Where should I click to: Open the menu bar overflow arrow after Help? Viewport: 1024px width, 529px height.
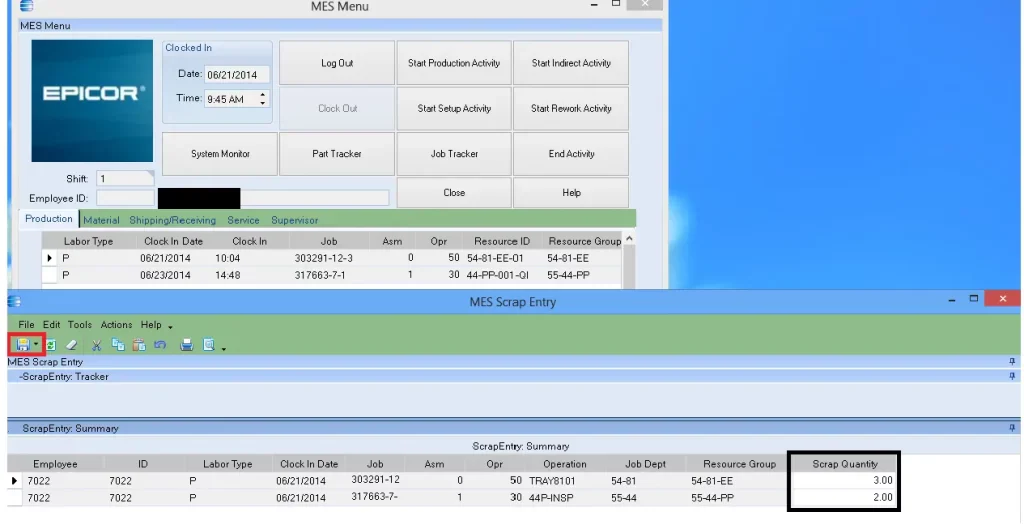(170, 327)
